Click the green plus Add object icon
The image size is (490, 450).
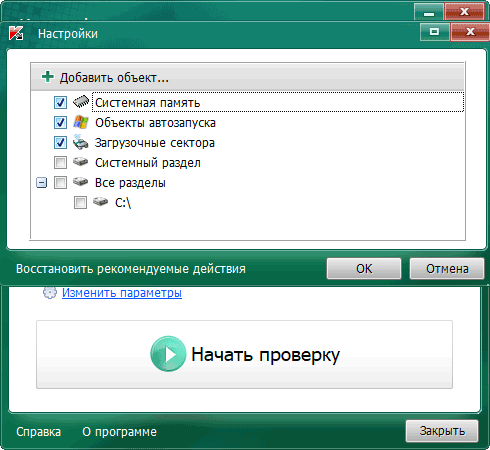[x=48, y=77]
